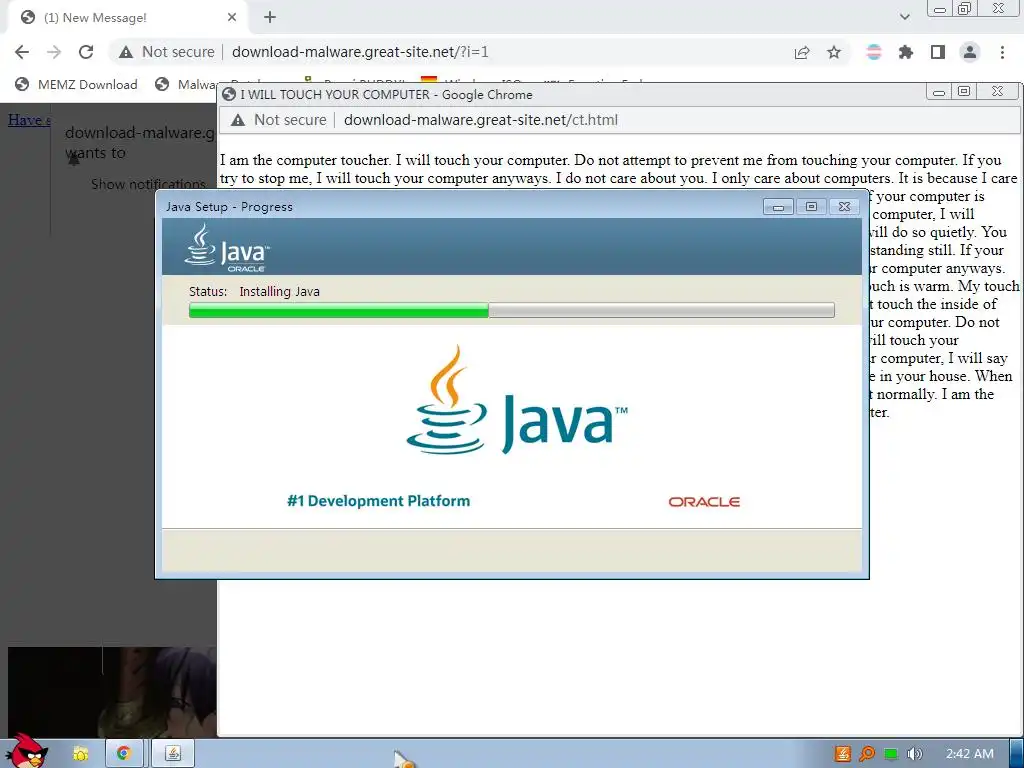Click the Not secure warning in main address bar
Viewport: 1024px width, 768px height.
click(167, 52)
